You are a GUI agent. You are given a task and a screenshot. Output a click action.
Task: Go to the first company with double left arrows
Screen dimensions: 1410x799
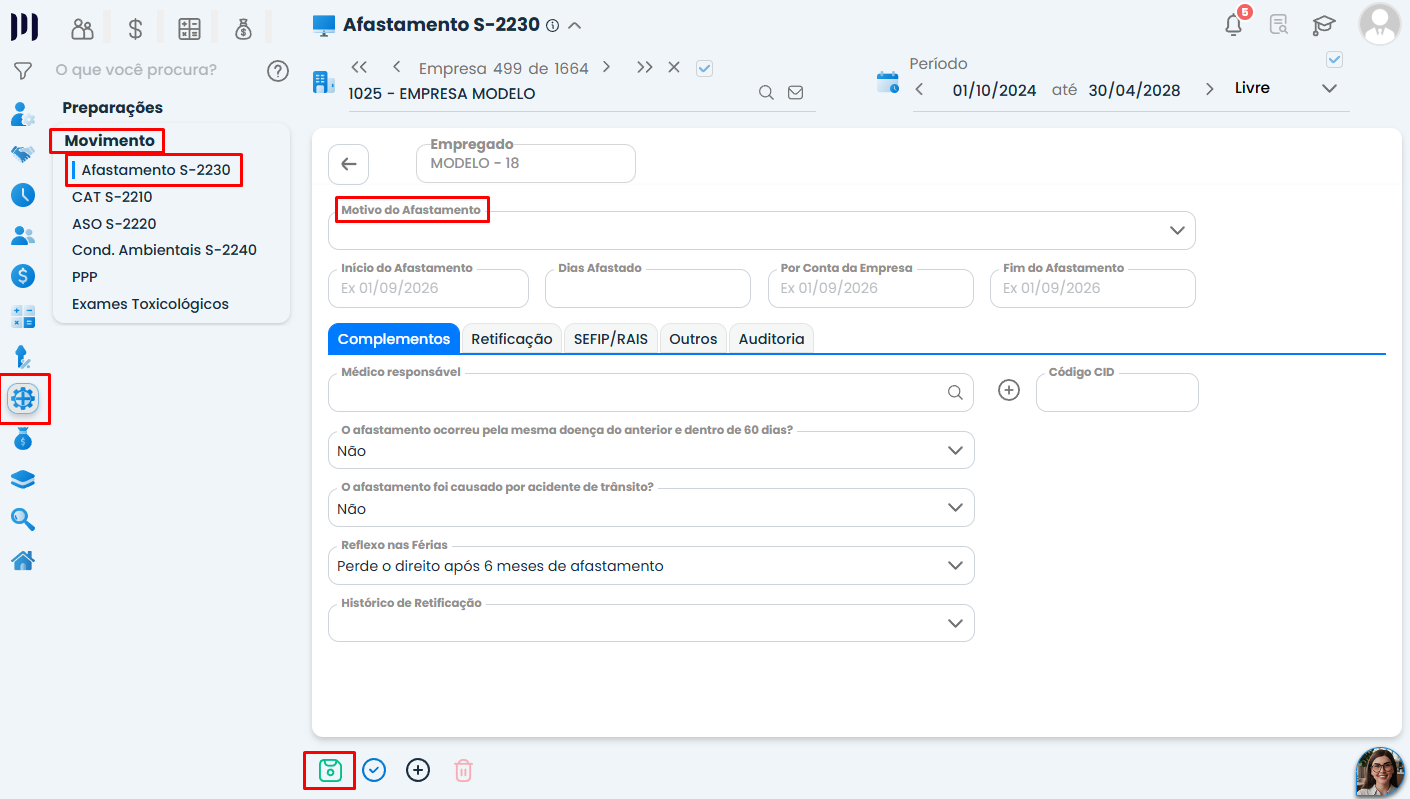[360, 67]
